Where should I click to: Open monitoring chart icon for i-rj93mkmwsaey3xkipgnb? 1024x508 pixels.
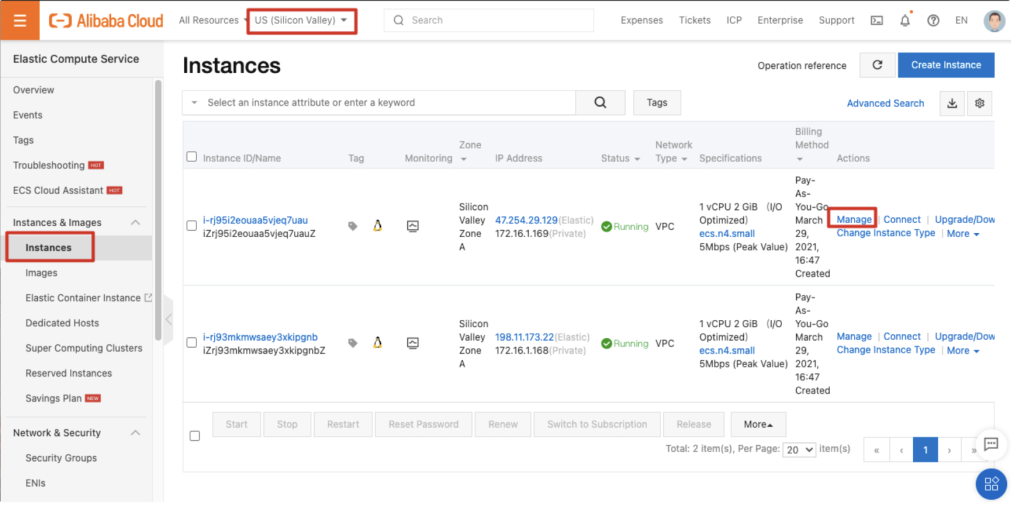(413, 343)
